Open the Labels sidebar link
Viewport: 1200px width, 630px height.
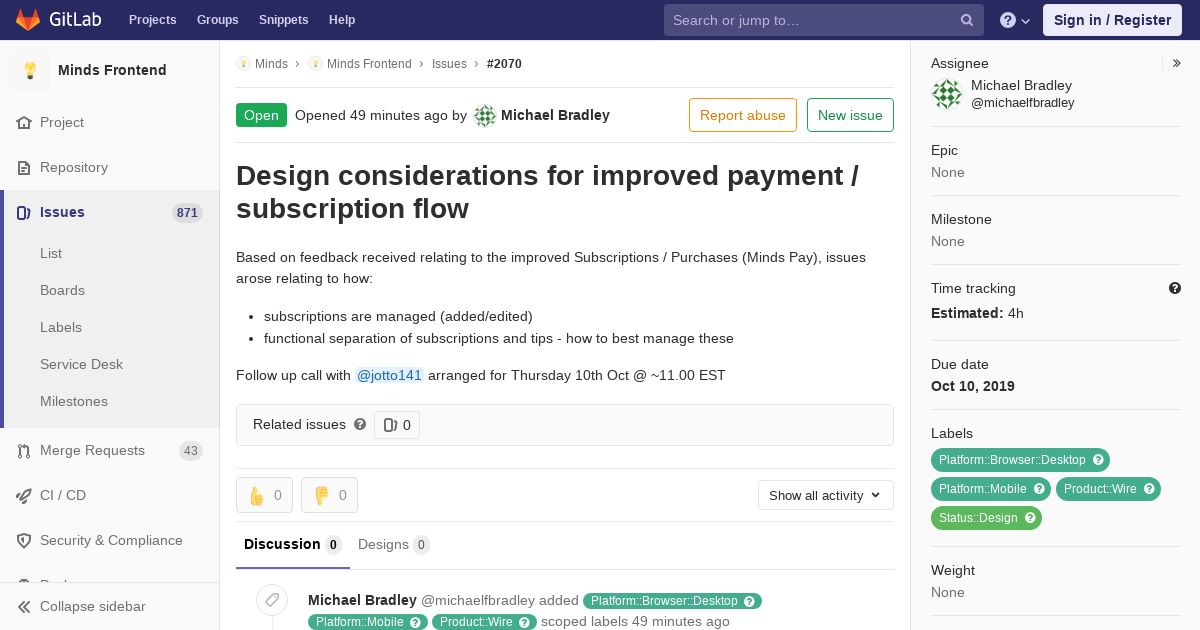(61, 327)
